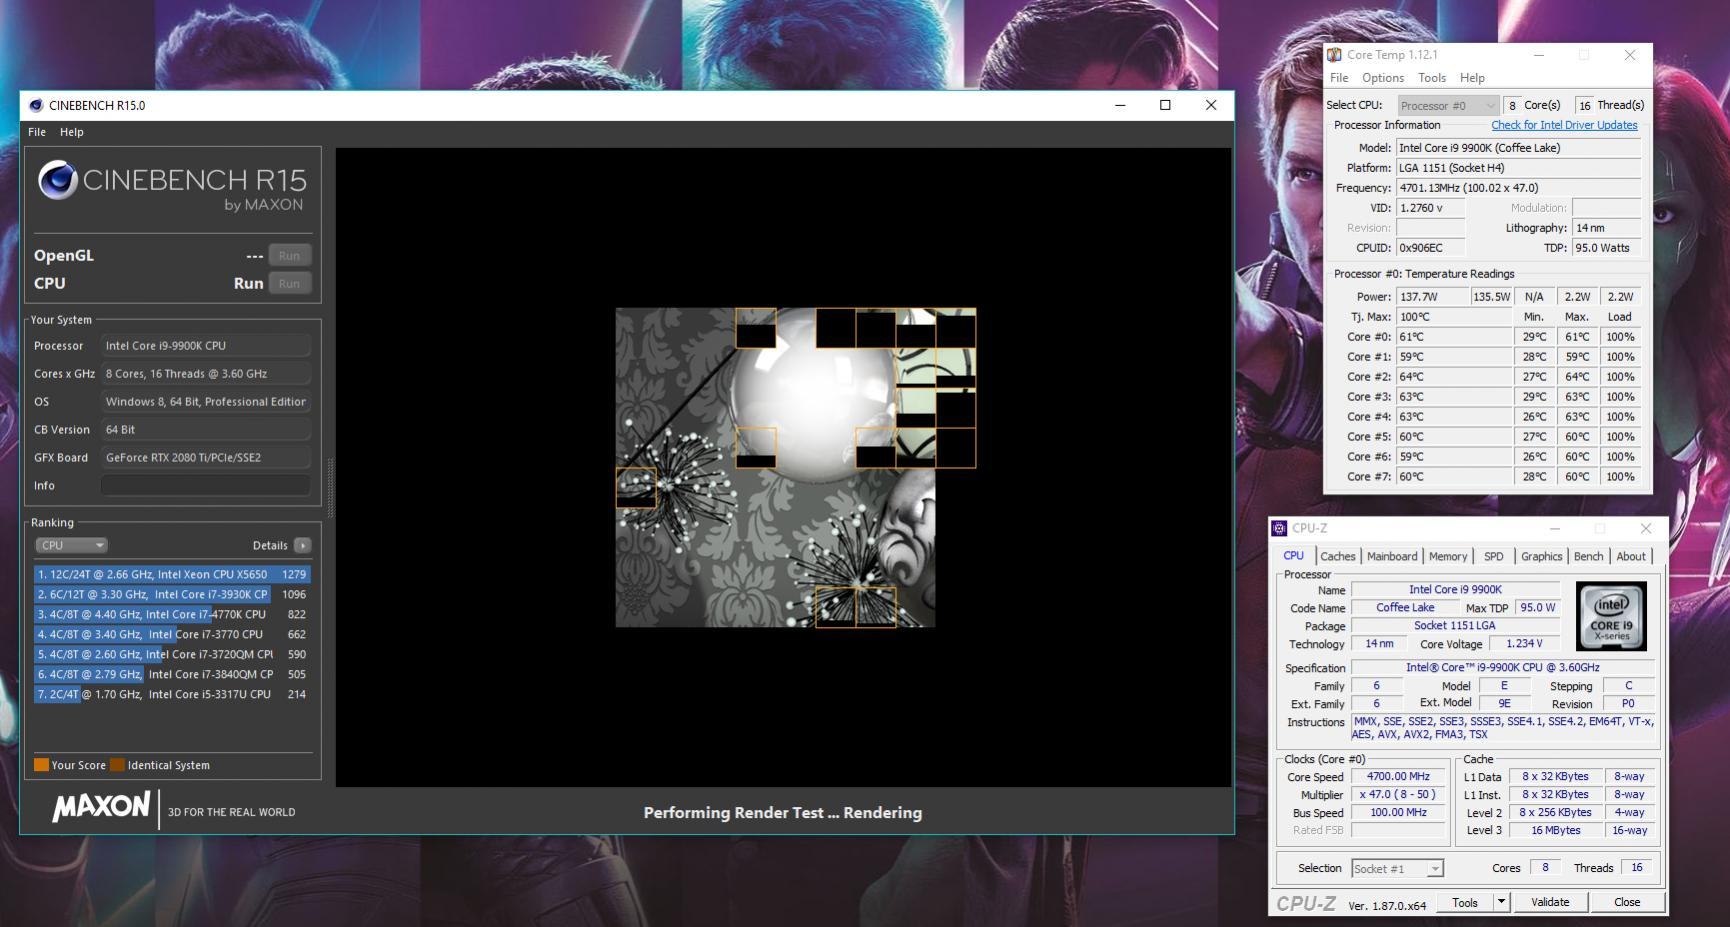Select the Intel Core i7-3930K ranking row

(172, 594)
